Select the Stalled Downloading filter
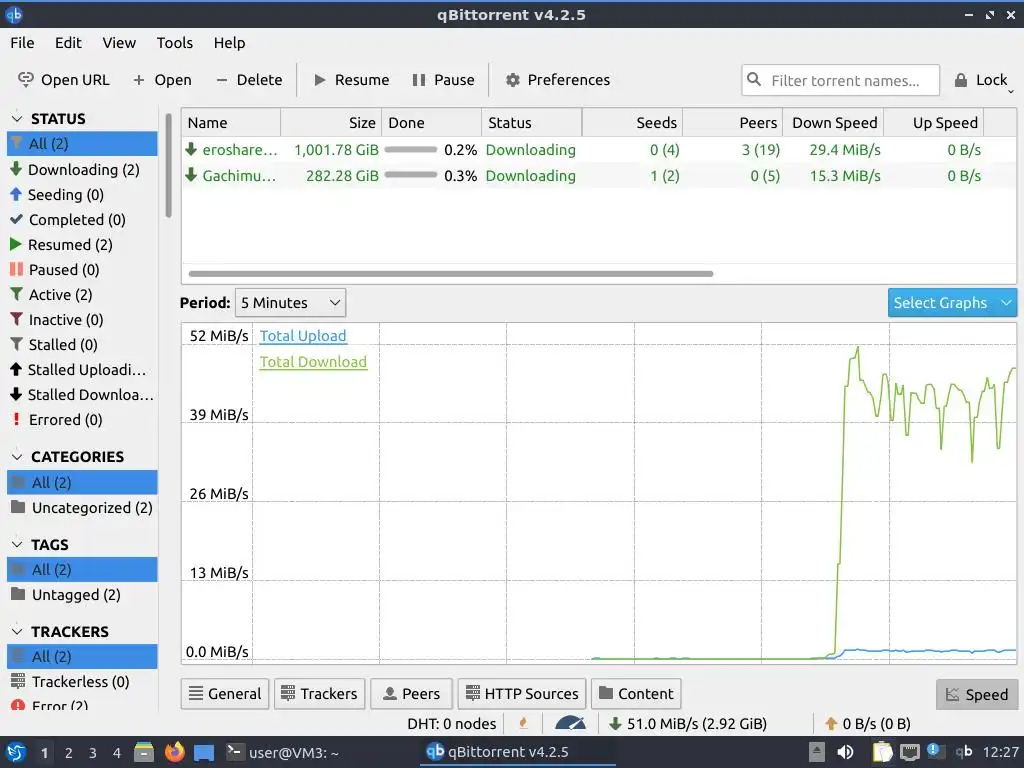The image size is (1024, 768). 82,394
